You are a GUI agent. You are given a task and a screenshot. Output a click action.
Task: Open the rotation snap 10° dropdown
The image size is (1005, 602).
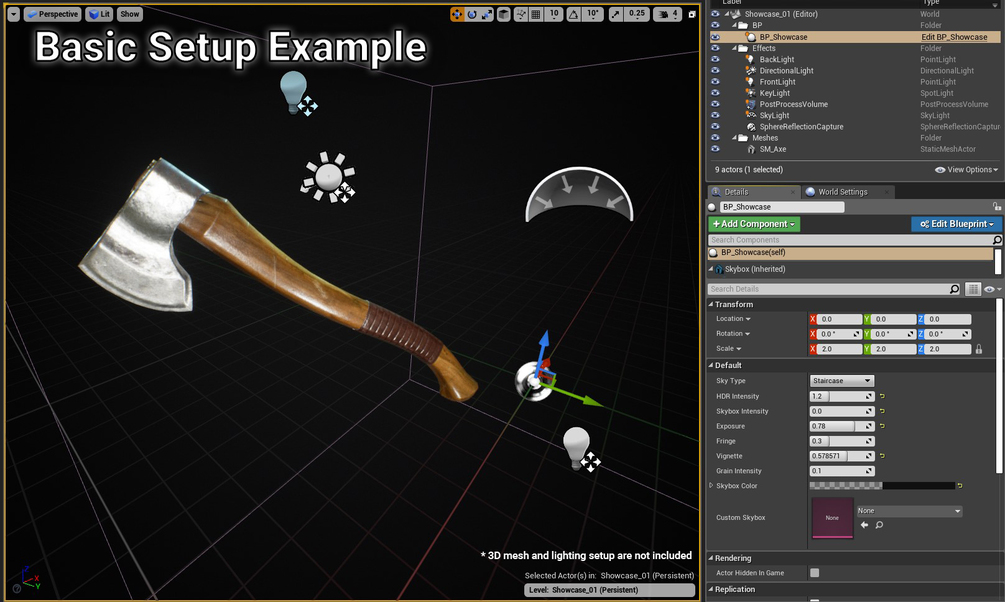(x=593, y=14)
